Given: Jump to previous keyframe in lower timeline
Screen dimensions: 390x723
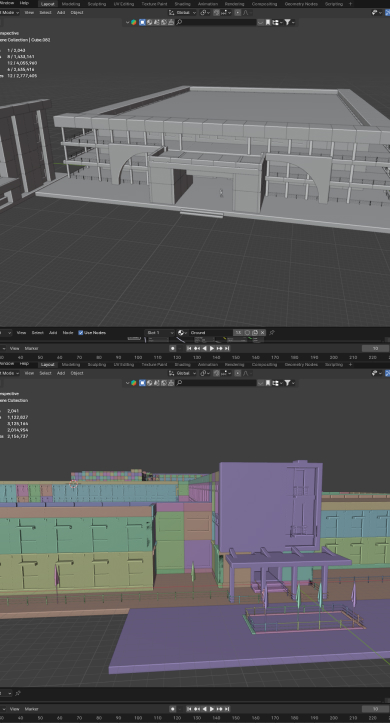Looking at the screenshot, I should tap(197, 709).
